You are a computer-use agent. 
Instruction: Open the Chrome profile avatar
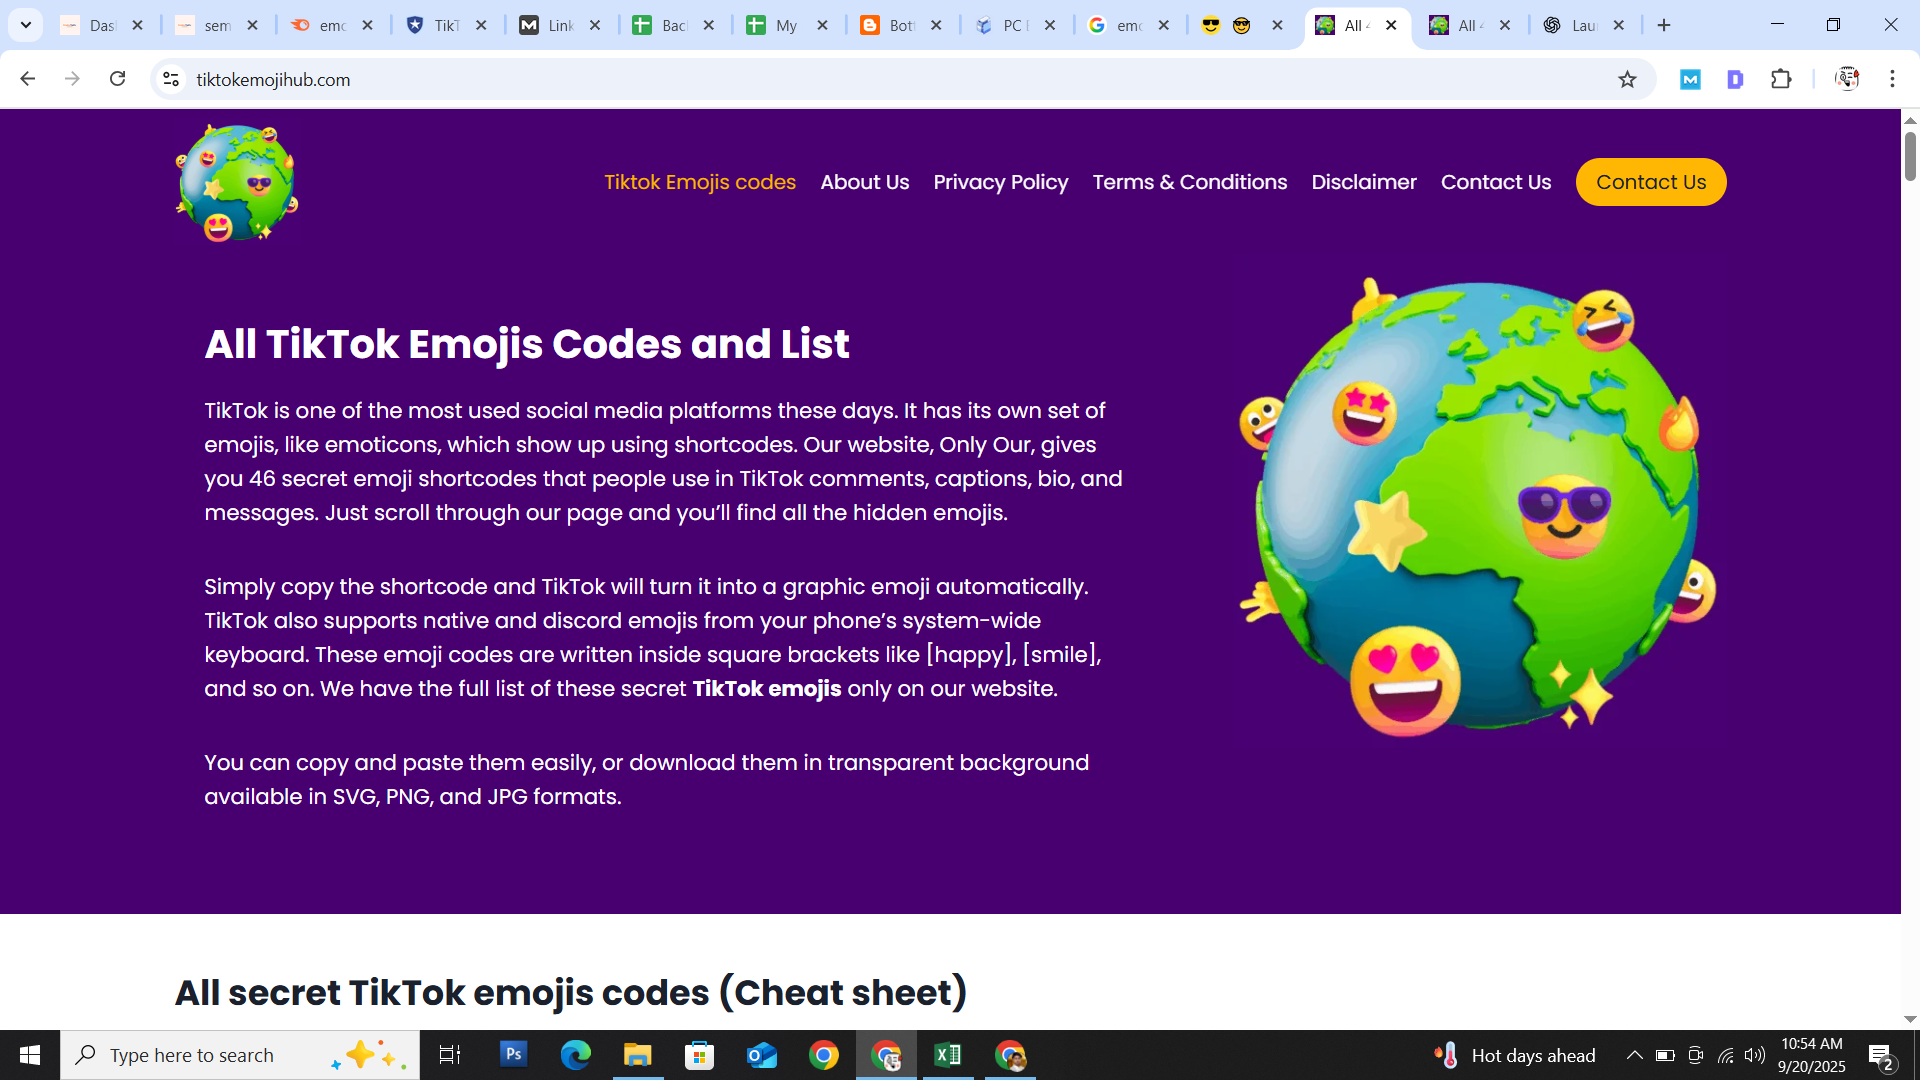click(1847, 79)
